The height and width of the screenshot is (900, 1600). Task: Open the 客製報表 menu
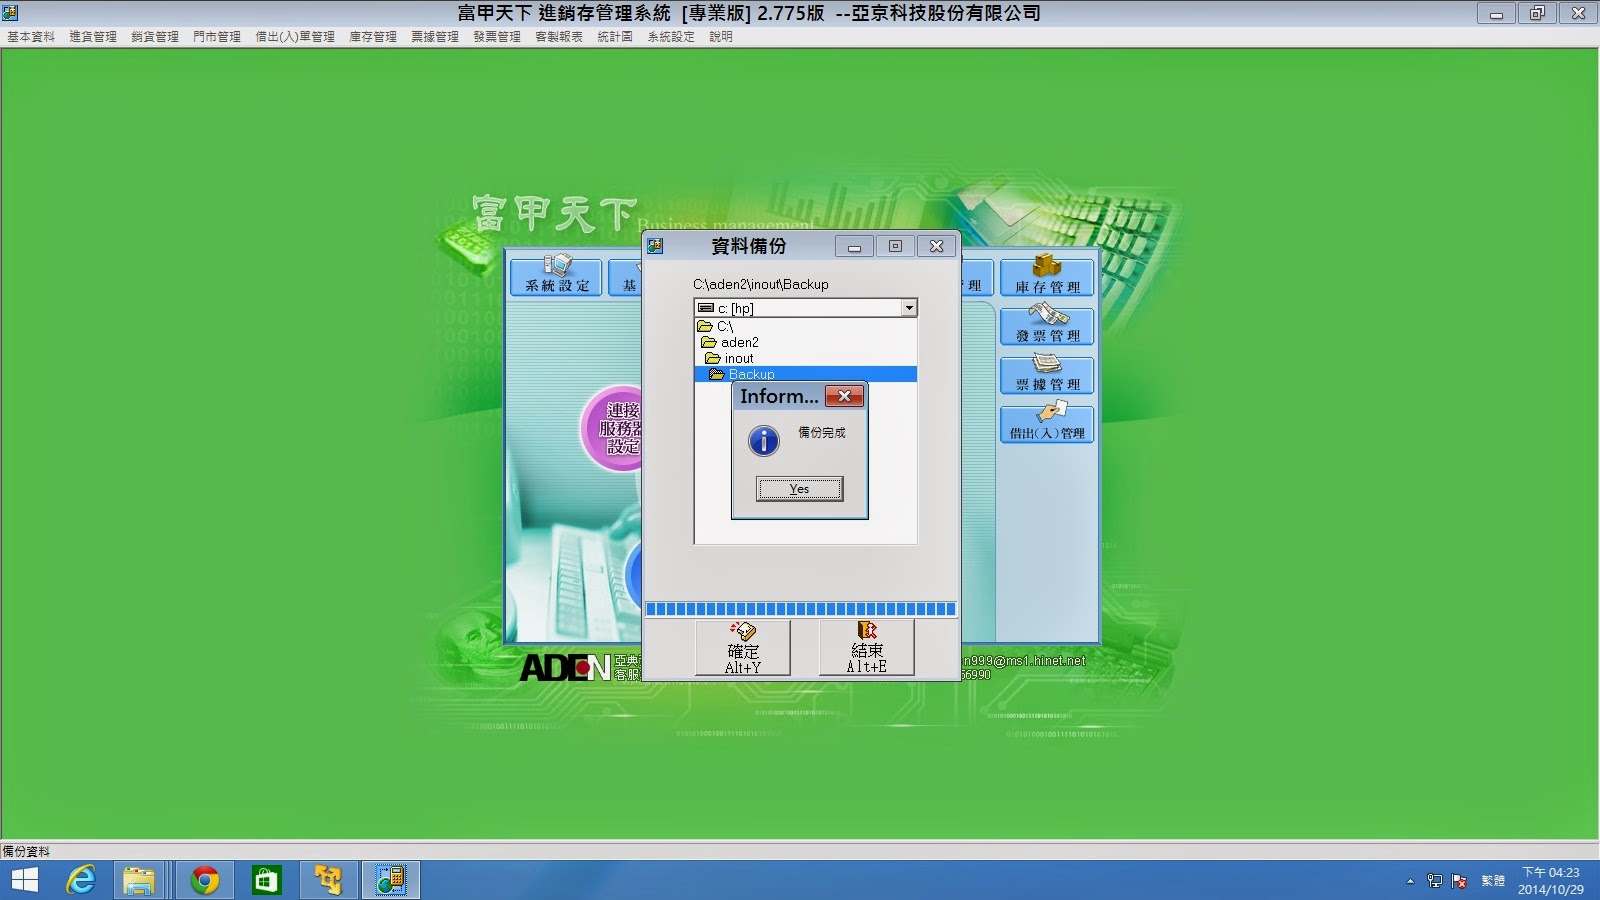tap(559, 37)
